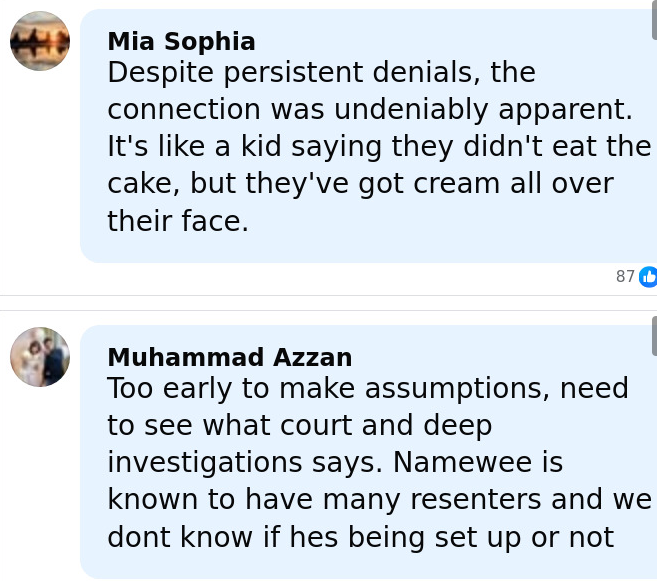Image resolution: width=657 pixels, height=581 pixels.
Task: Click the divider line between the two comments
Action: (328, 296)
